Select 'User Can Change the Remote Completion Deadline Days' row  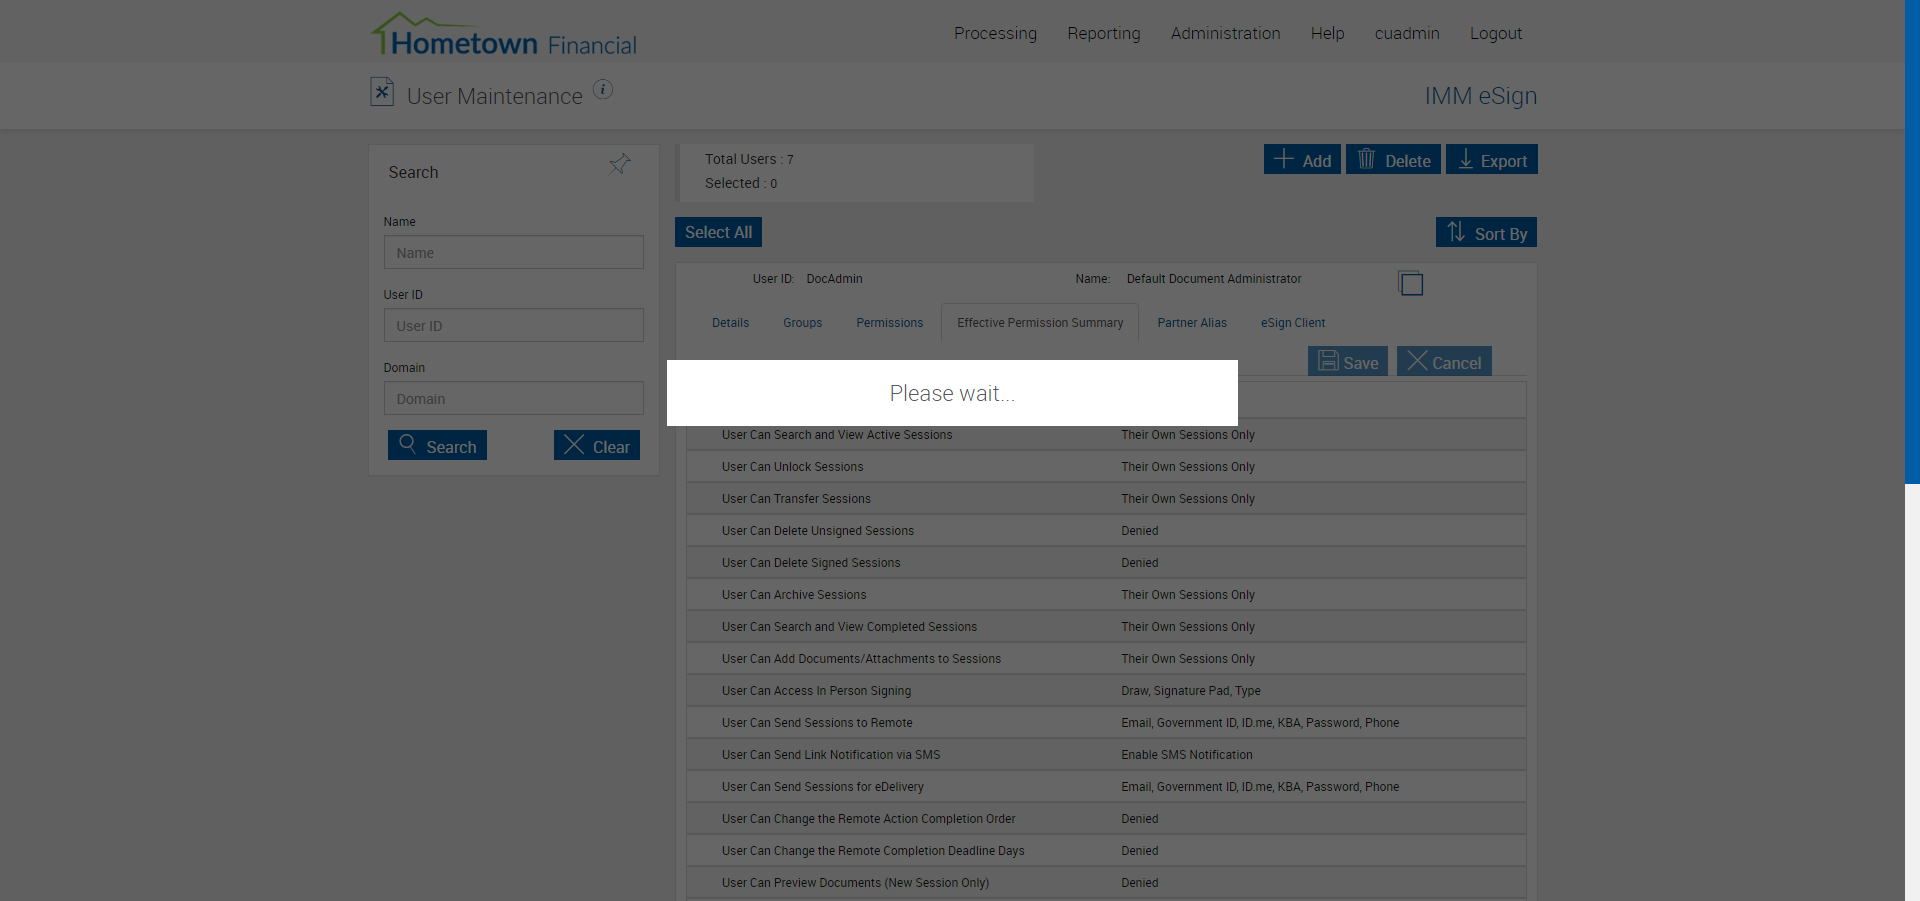click(1106, 851)
